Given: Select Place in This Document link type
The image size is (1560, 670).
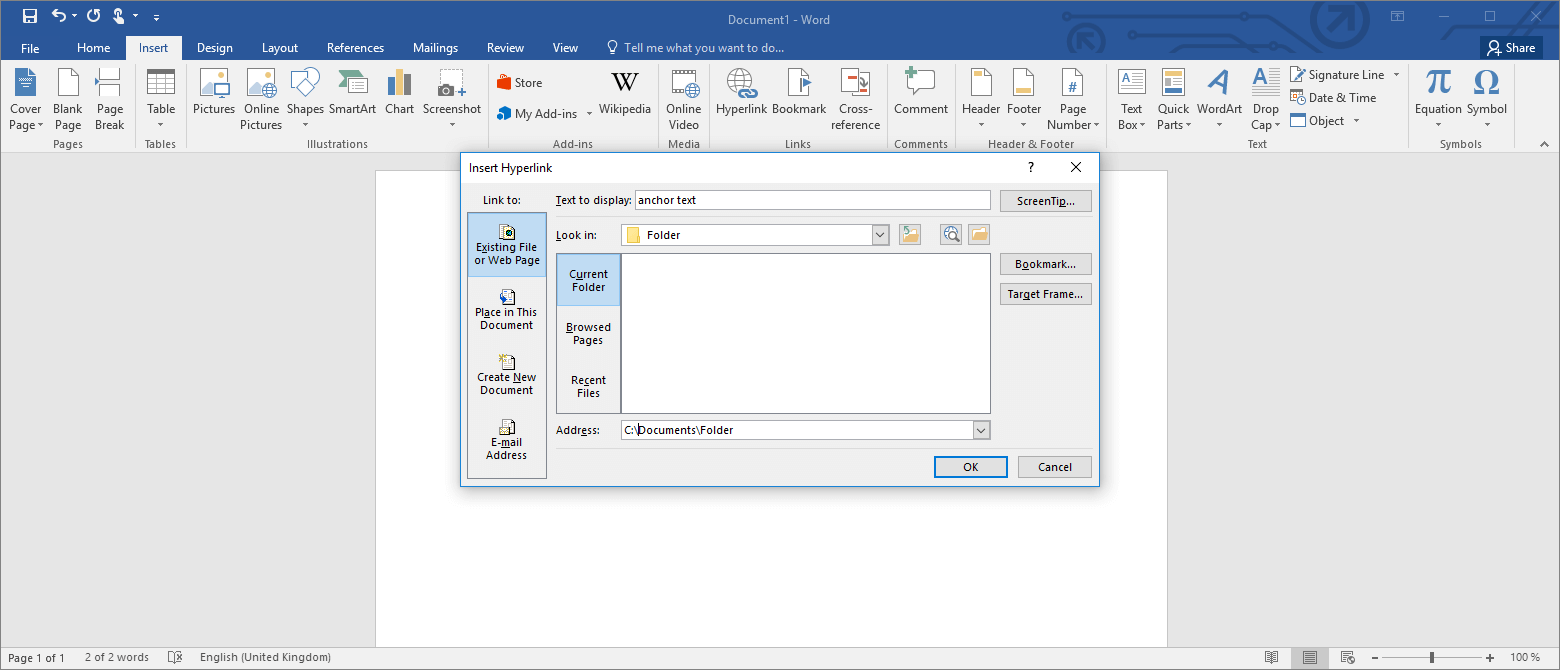Looking at the screenshot, I should (506, 308).
